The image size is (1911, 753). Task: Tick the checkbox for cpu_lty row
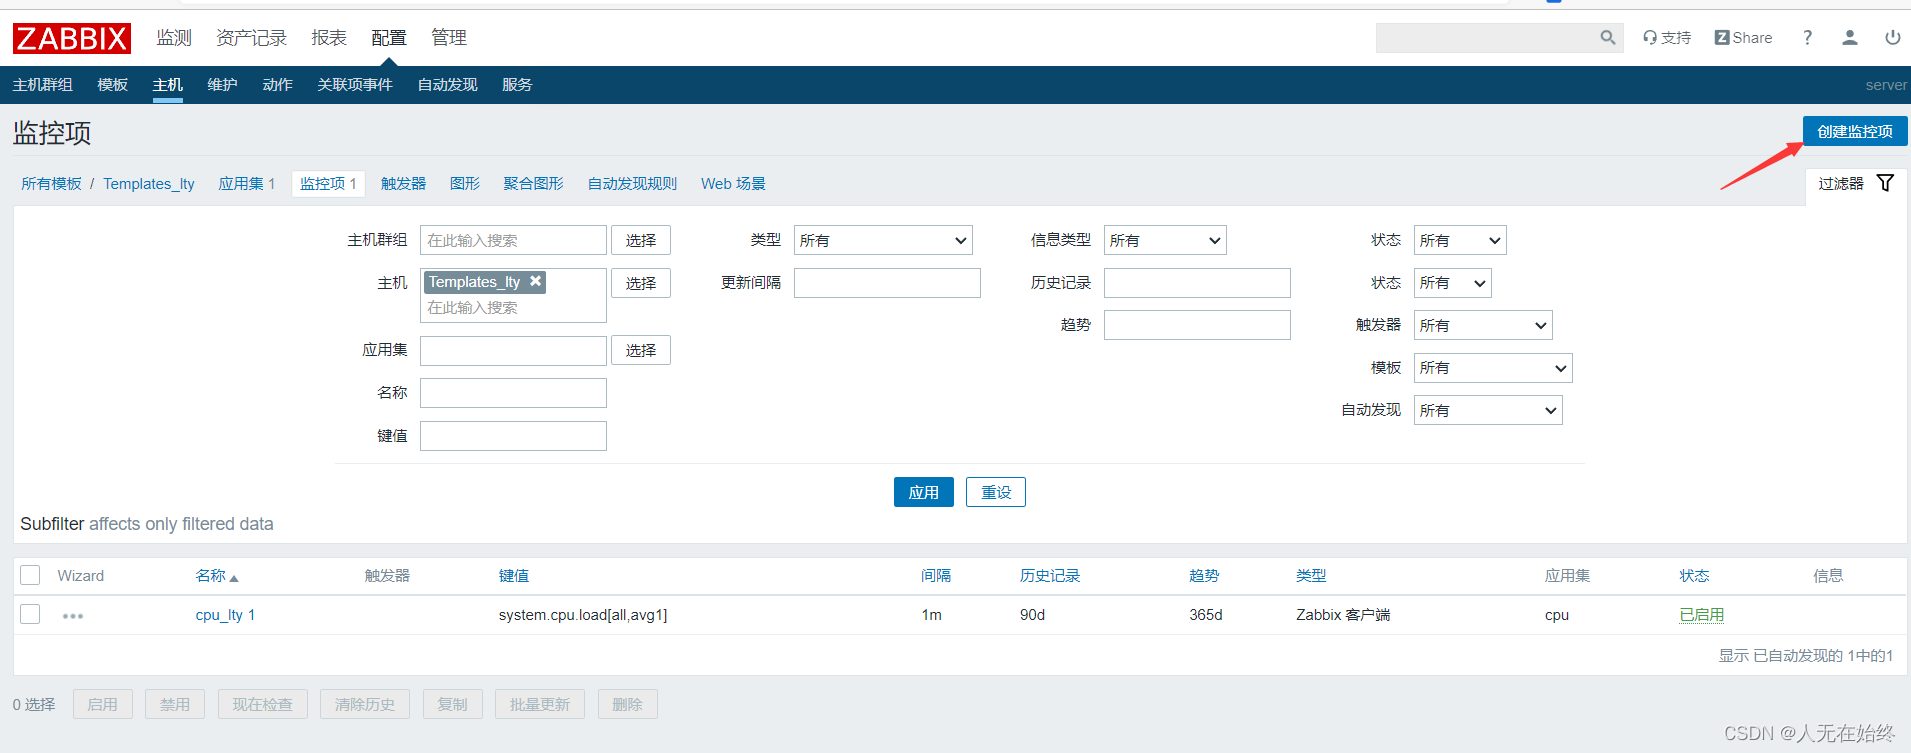30,614
